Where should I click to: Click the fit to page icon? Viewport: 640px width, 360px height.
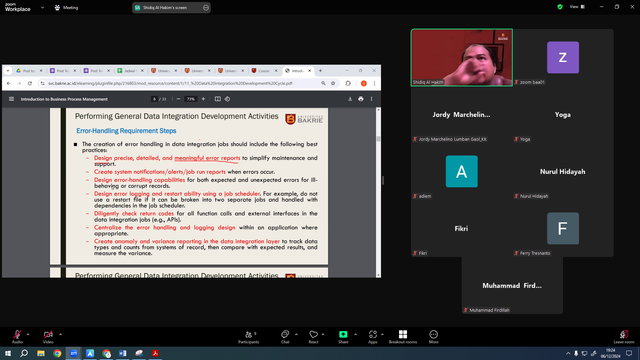click(x=218, y=99)
